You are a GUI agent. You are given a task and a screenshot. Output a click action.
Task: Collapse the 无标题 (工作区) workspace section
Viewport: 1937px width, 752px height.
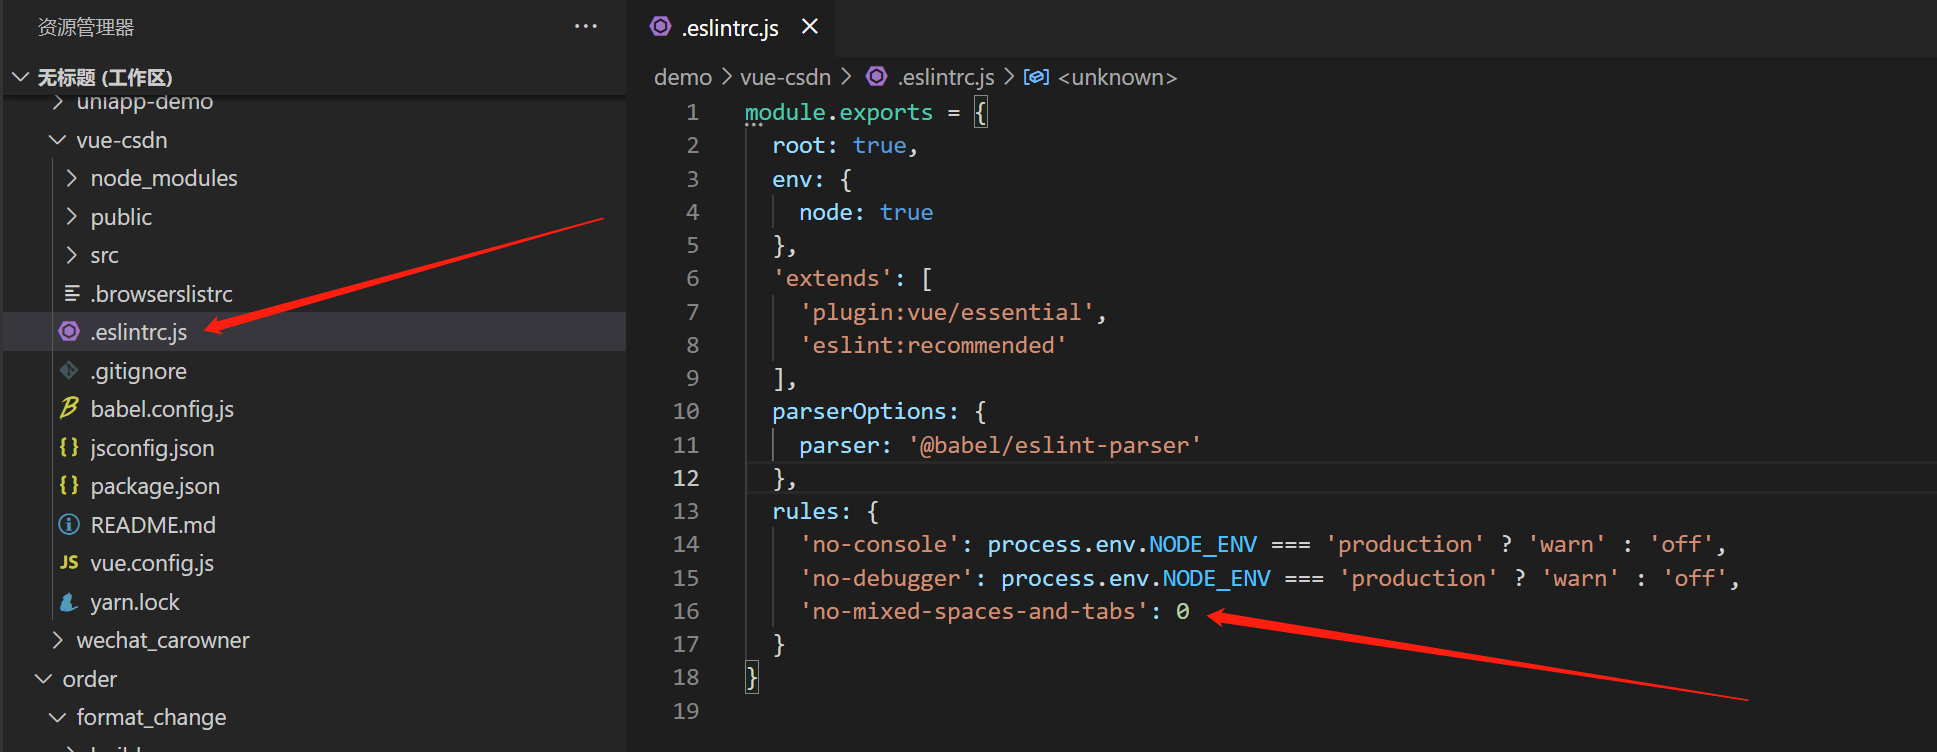[x=20, y=77]
